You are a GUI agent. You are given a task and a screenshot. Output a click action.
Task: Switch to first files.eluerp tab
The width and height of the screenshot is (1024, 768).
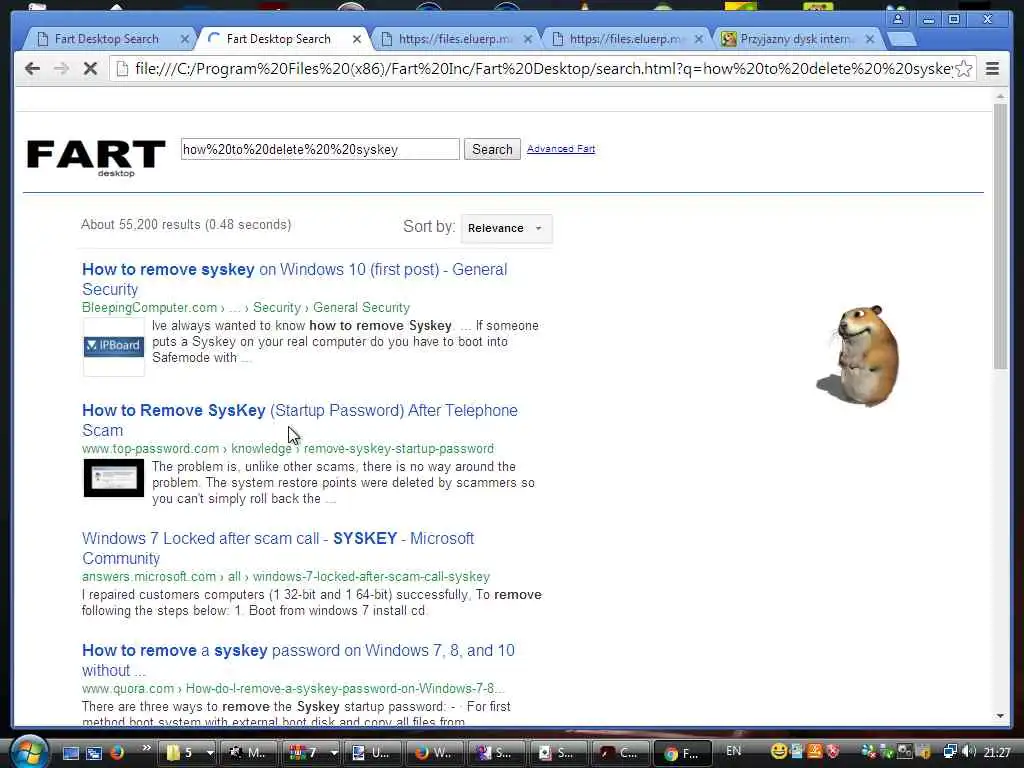pos(455,39)
